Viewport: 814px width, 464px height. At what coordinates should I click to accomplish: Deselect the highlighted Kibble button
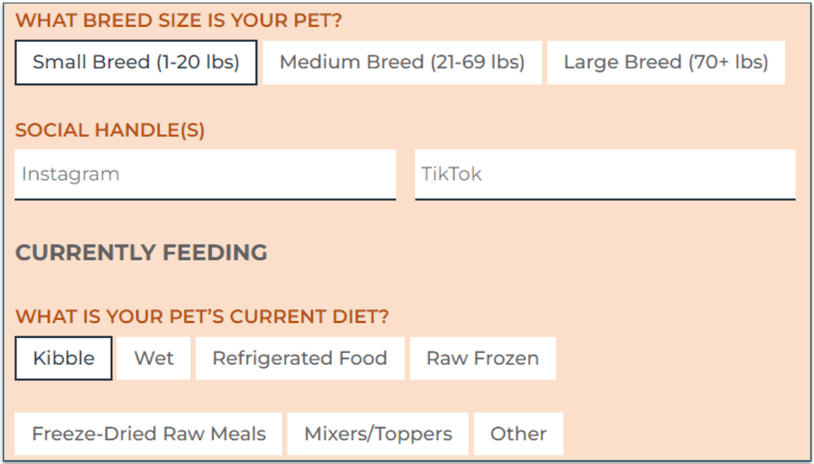64,358
